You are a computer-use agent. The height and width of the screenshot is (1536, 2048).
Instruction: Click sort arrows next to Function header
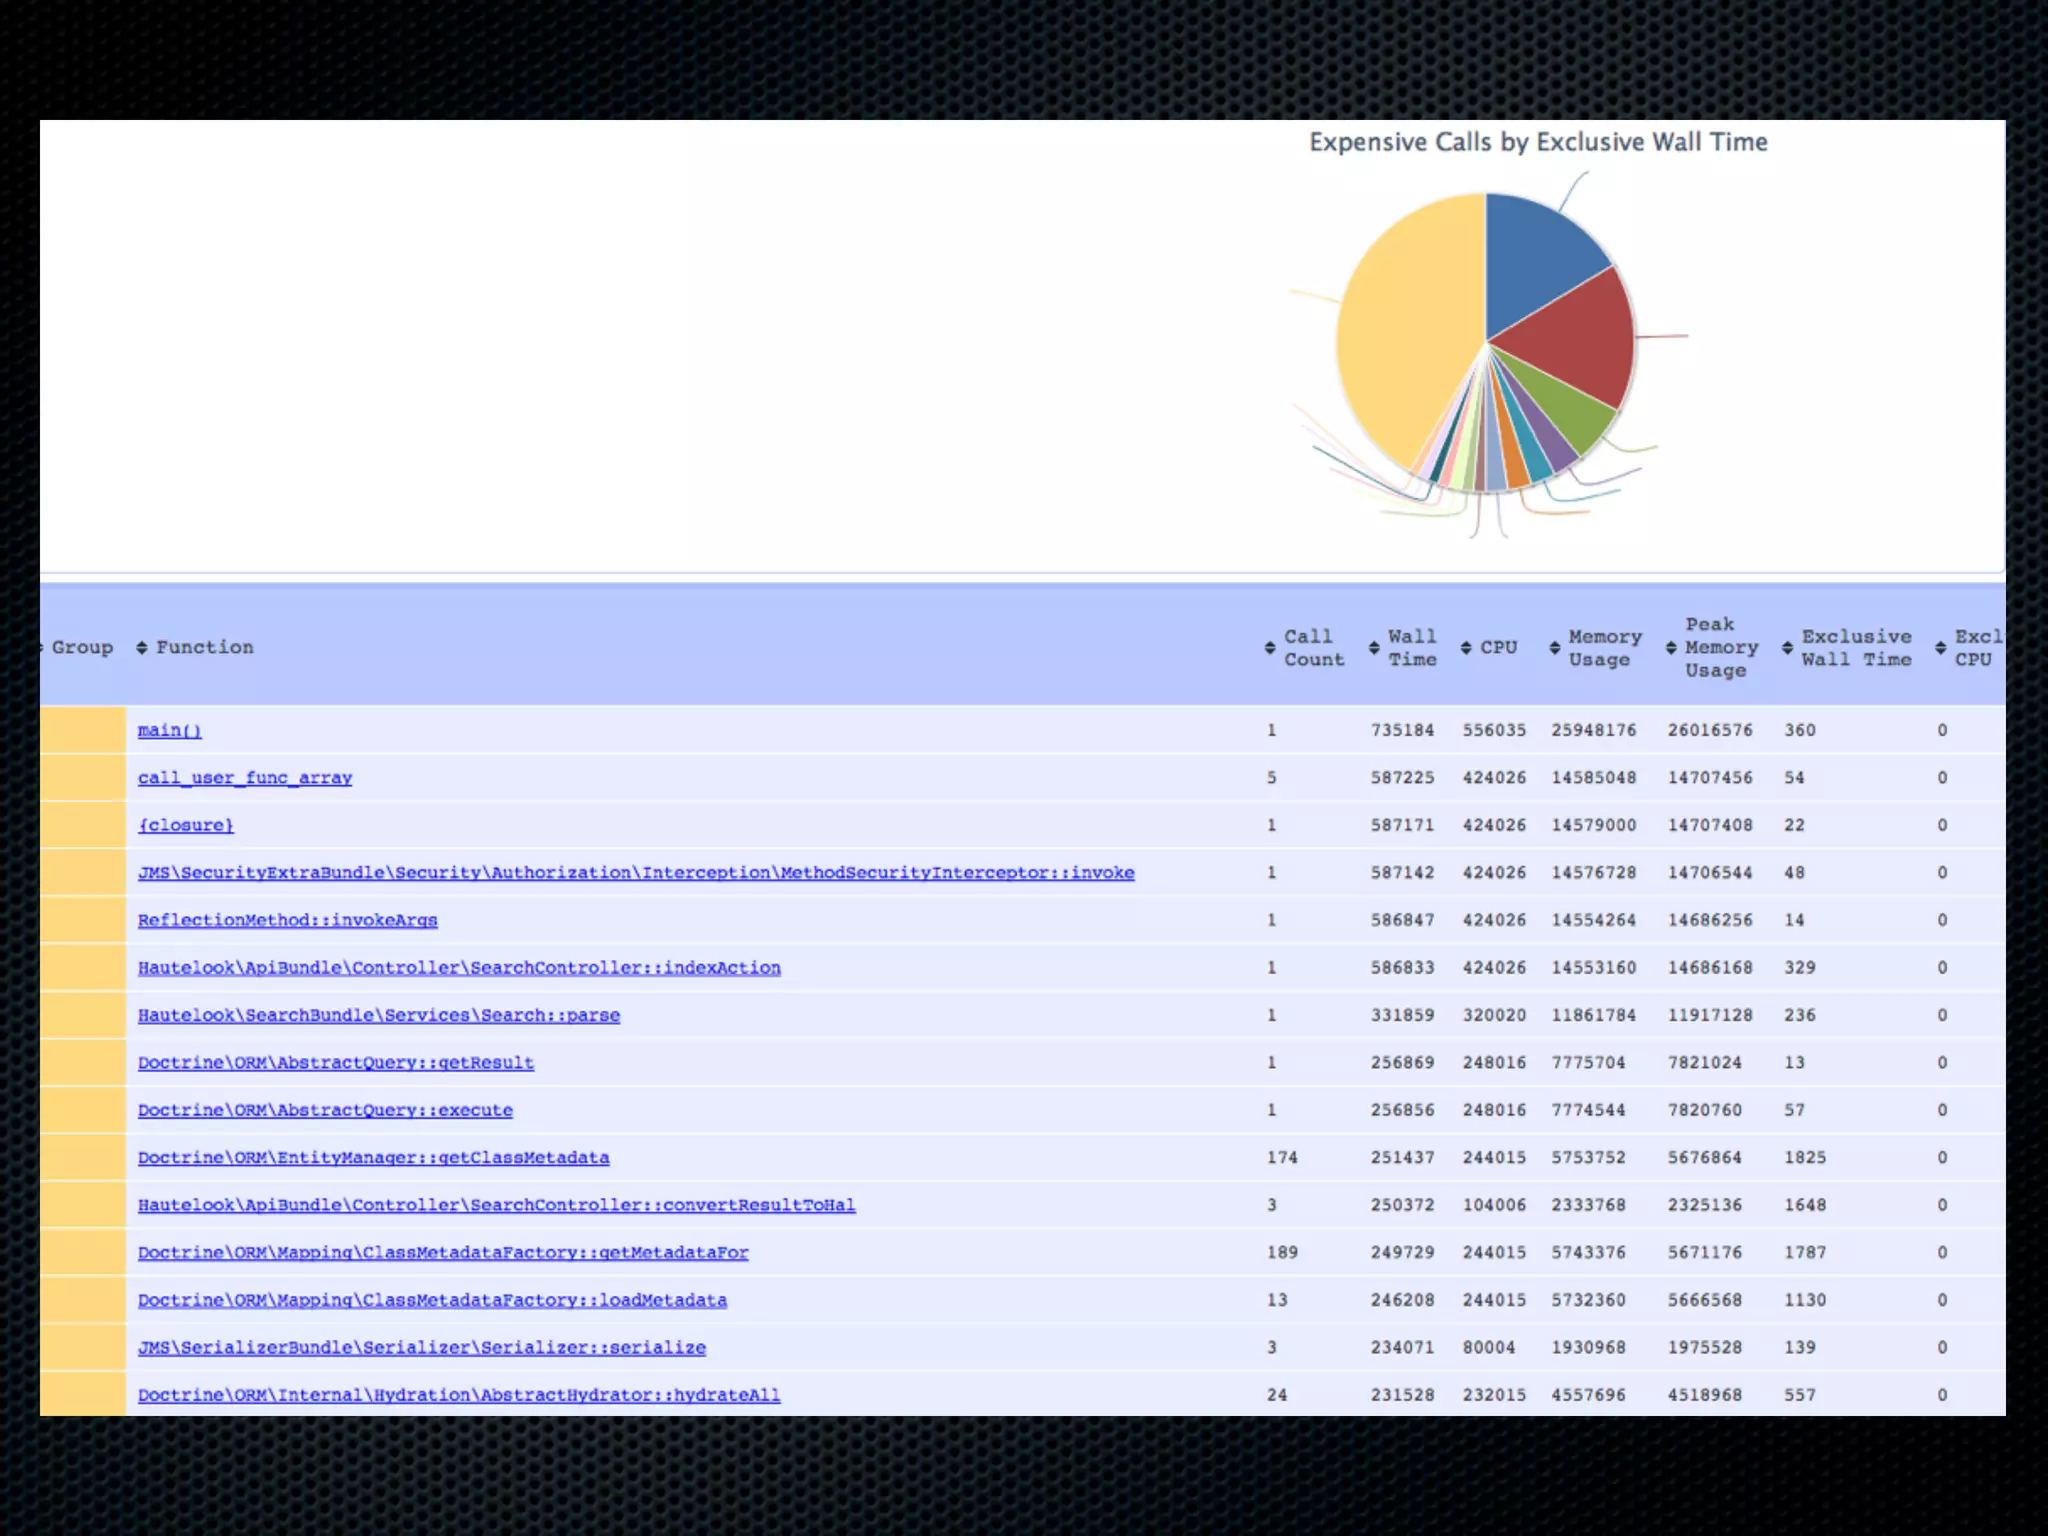point(142,648)
